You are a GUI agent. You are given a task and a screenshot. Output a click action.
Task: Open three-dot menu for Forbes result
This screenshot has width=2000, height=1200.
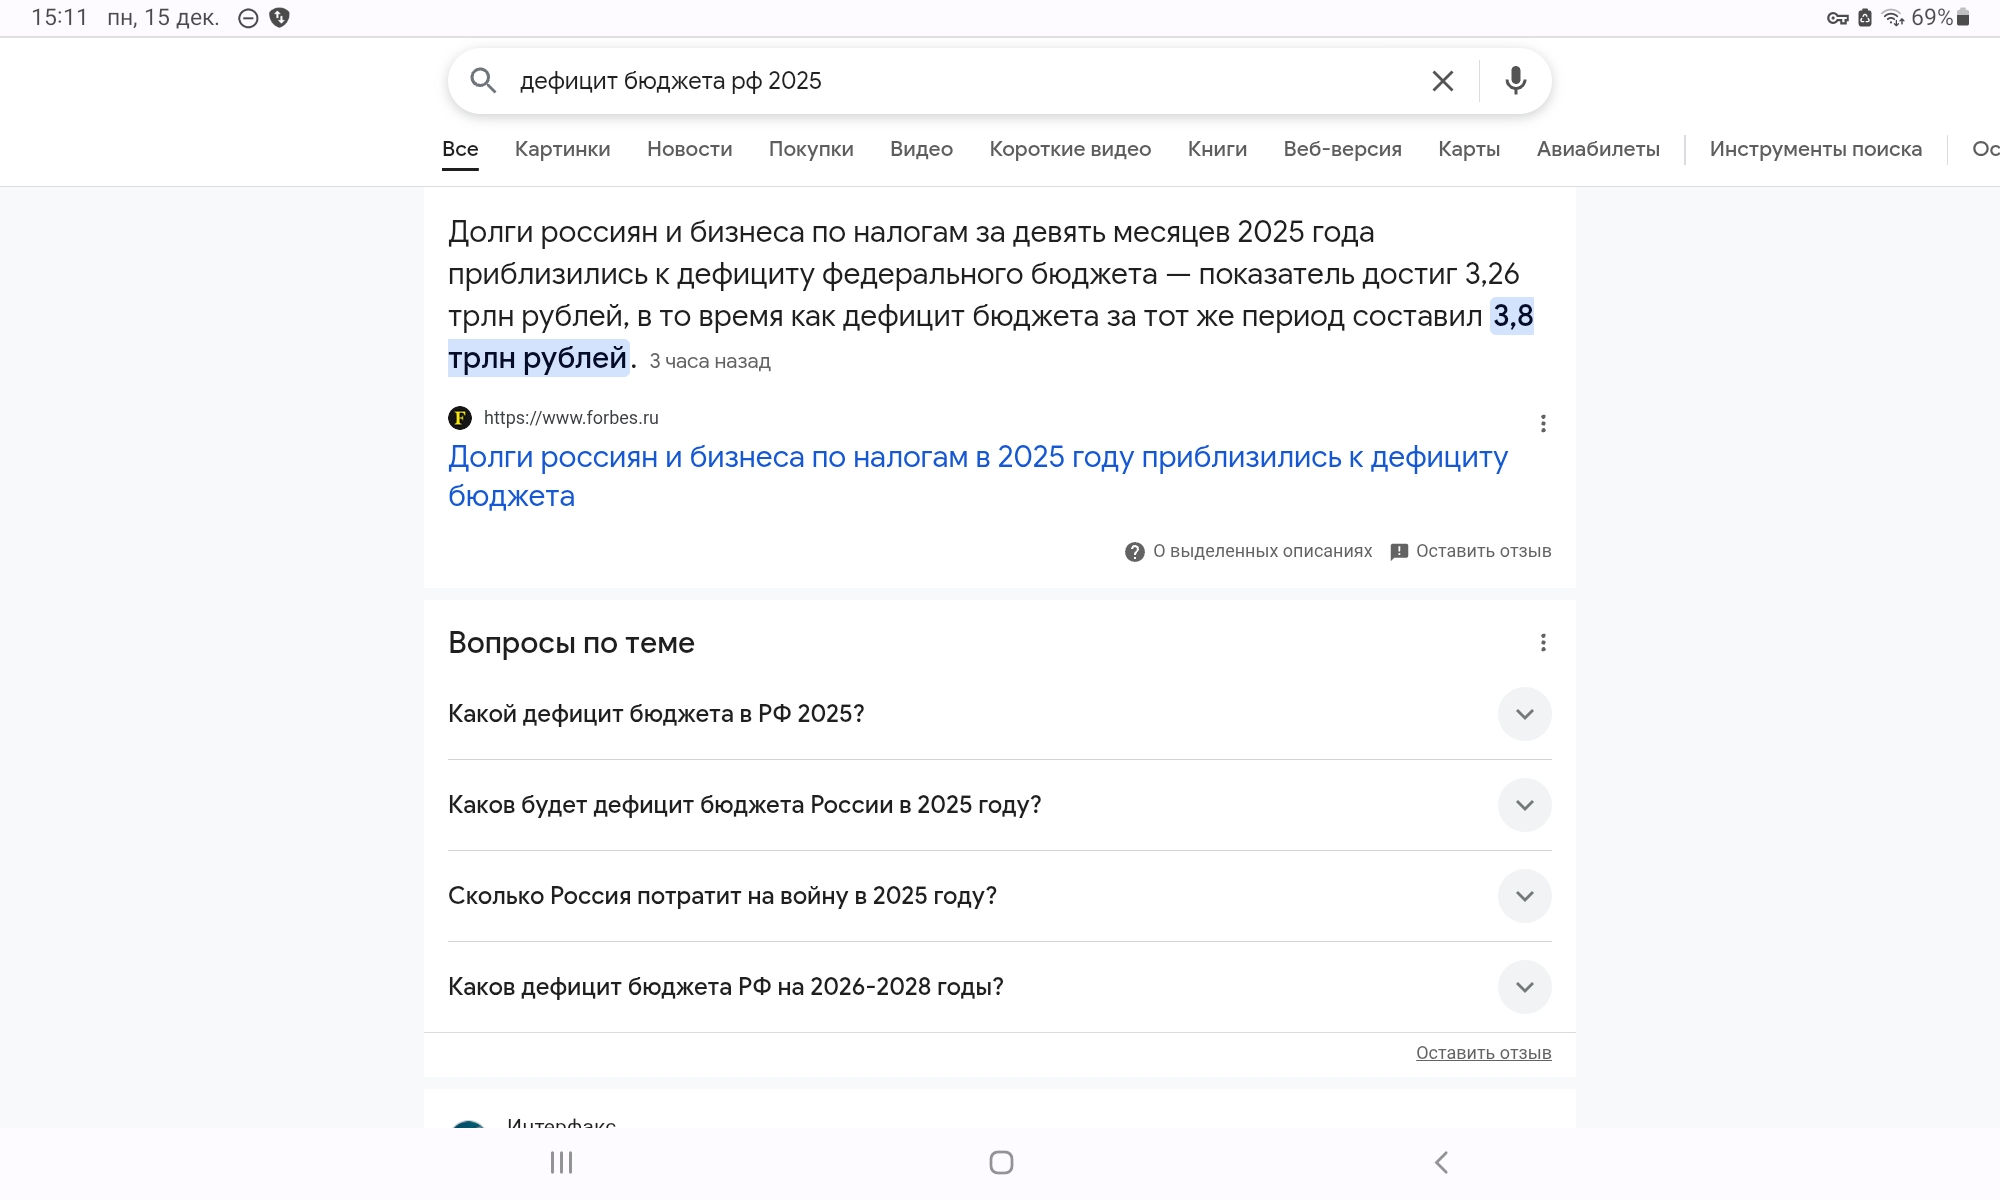coord(1543,424)
